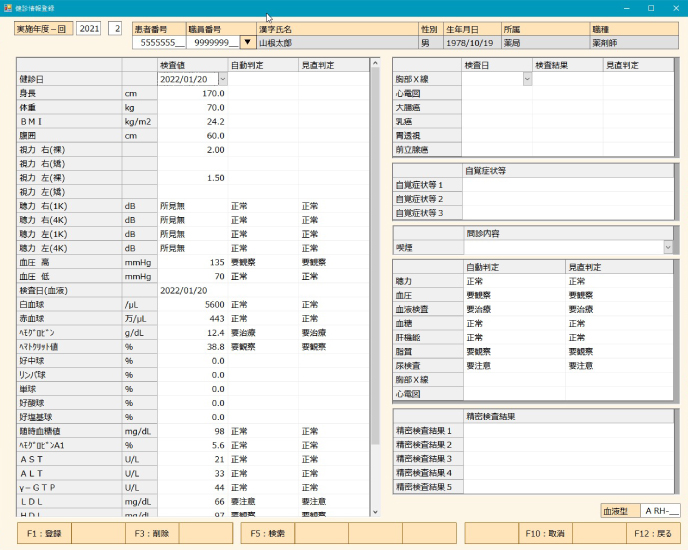
Task: Click scroll up arrow of left table
Action: 375,63
